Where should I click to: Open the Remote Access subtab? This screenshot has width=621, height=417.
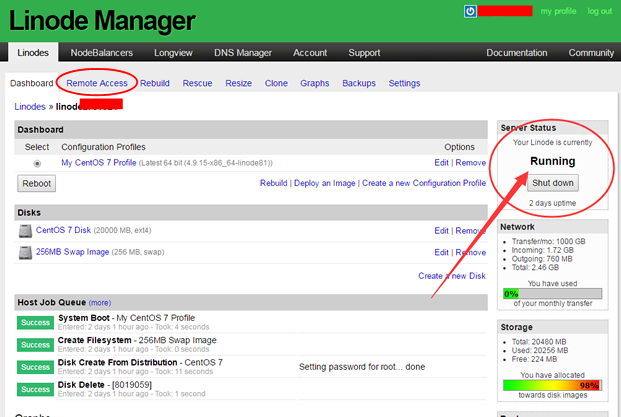point(97,83)
